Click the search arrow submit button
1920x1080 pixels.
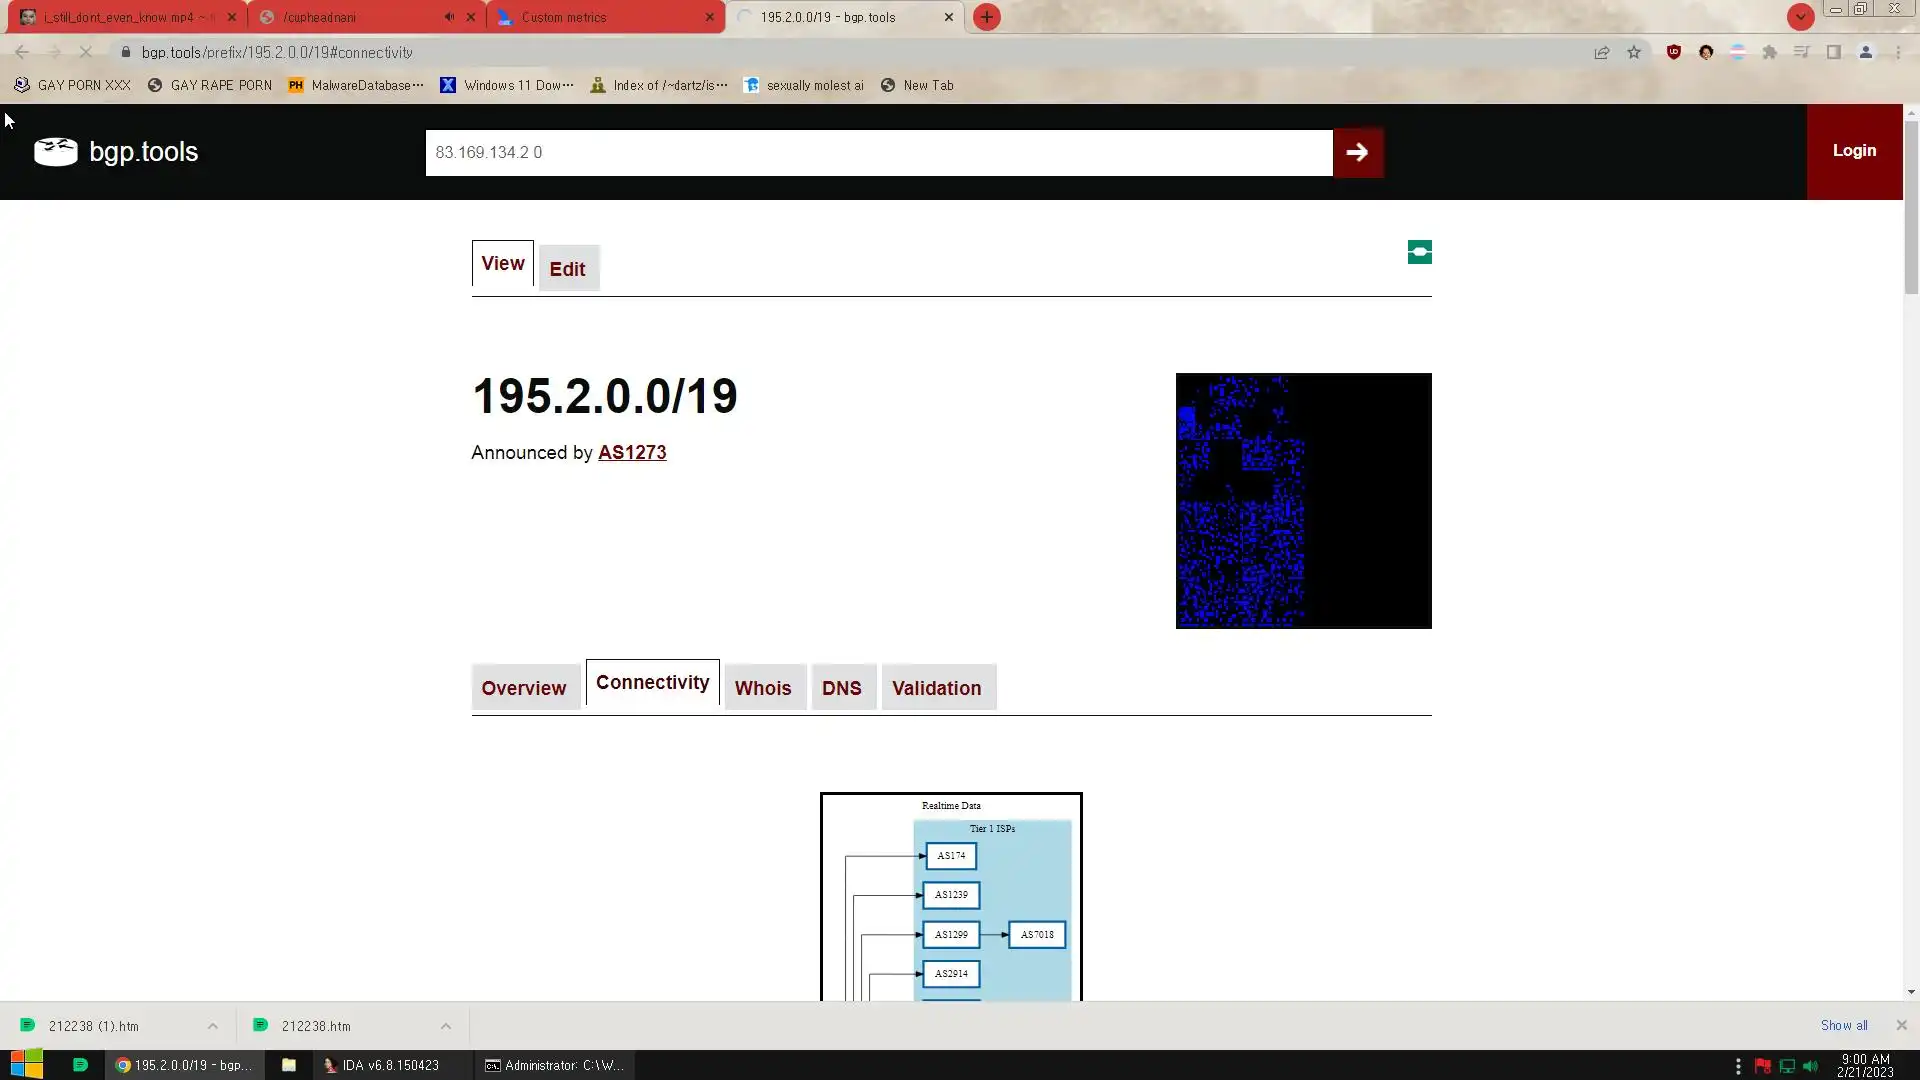click(1357, 152)
